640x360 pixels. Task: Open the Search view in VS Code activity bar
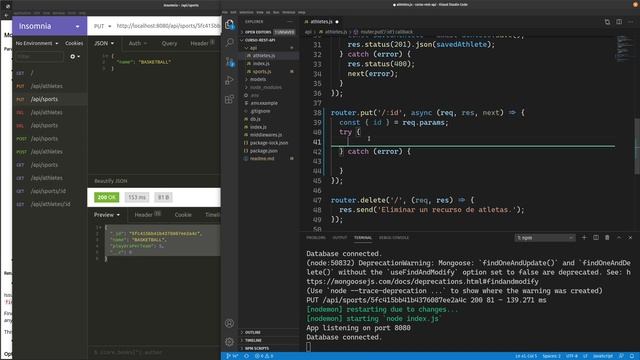230,42
